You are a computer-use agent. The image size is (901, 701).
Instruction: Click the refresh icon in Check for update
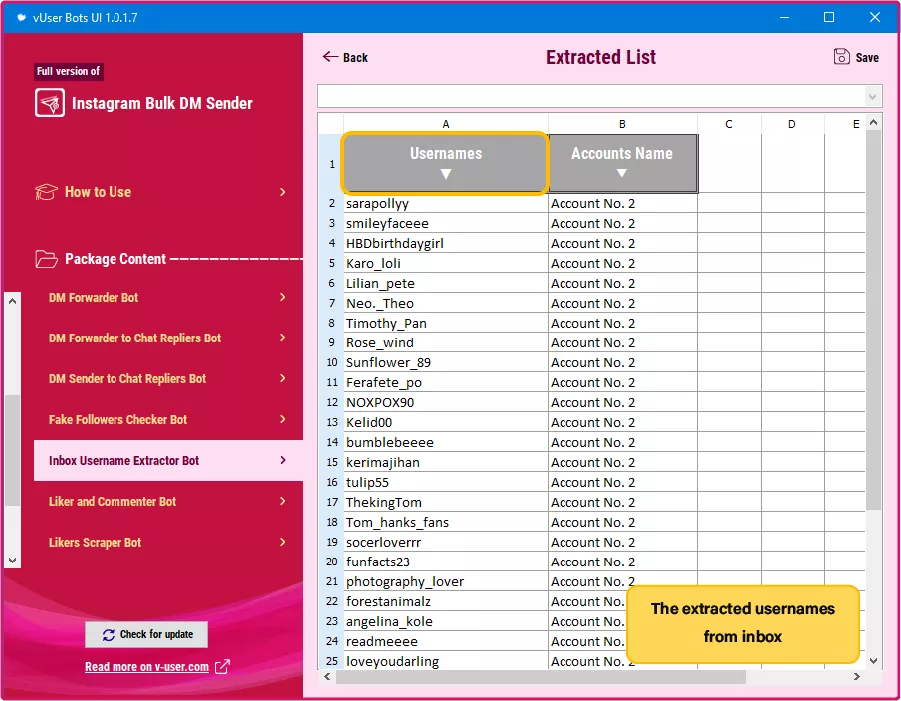109,634
